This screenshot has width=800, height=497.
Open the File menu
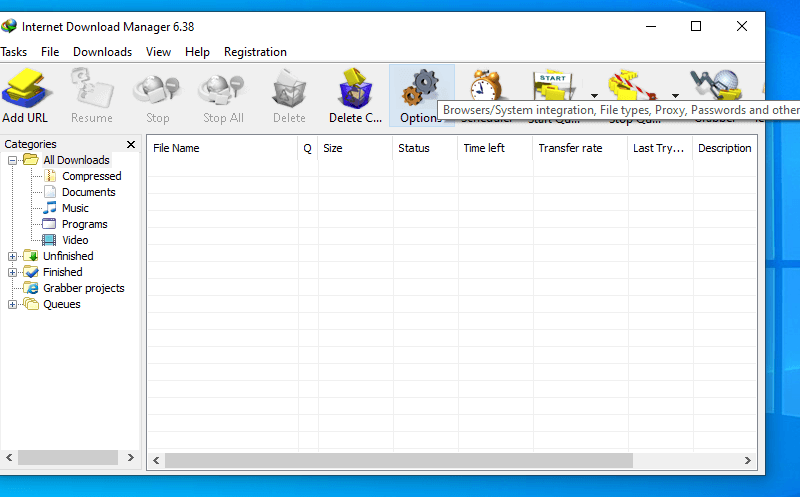click(50, 52)
